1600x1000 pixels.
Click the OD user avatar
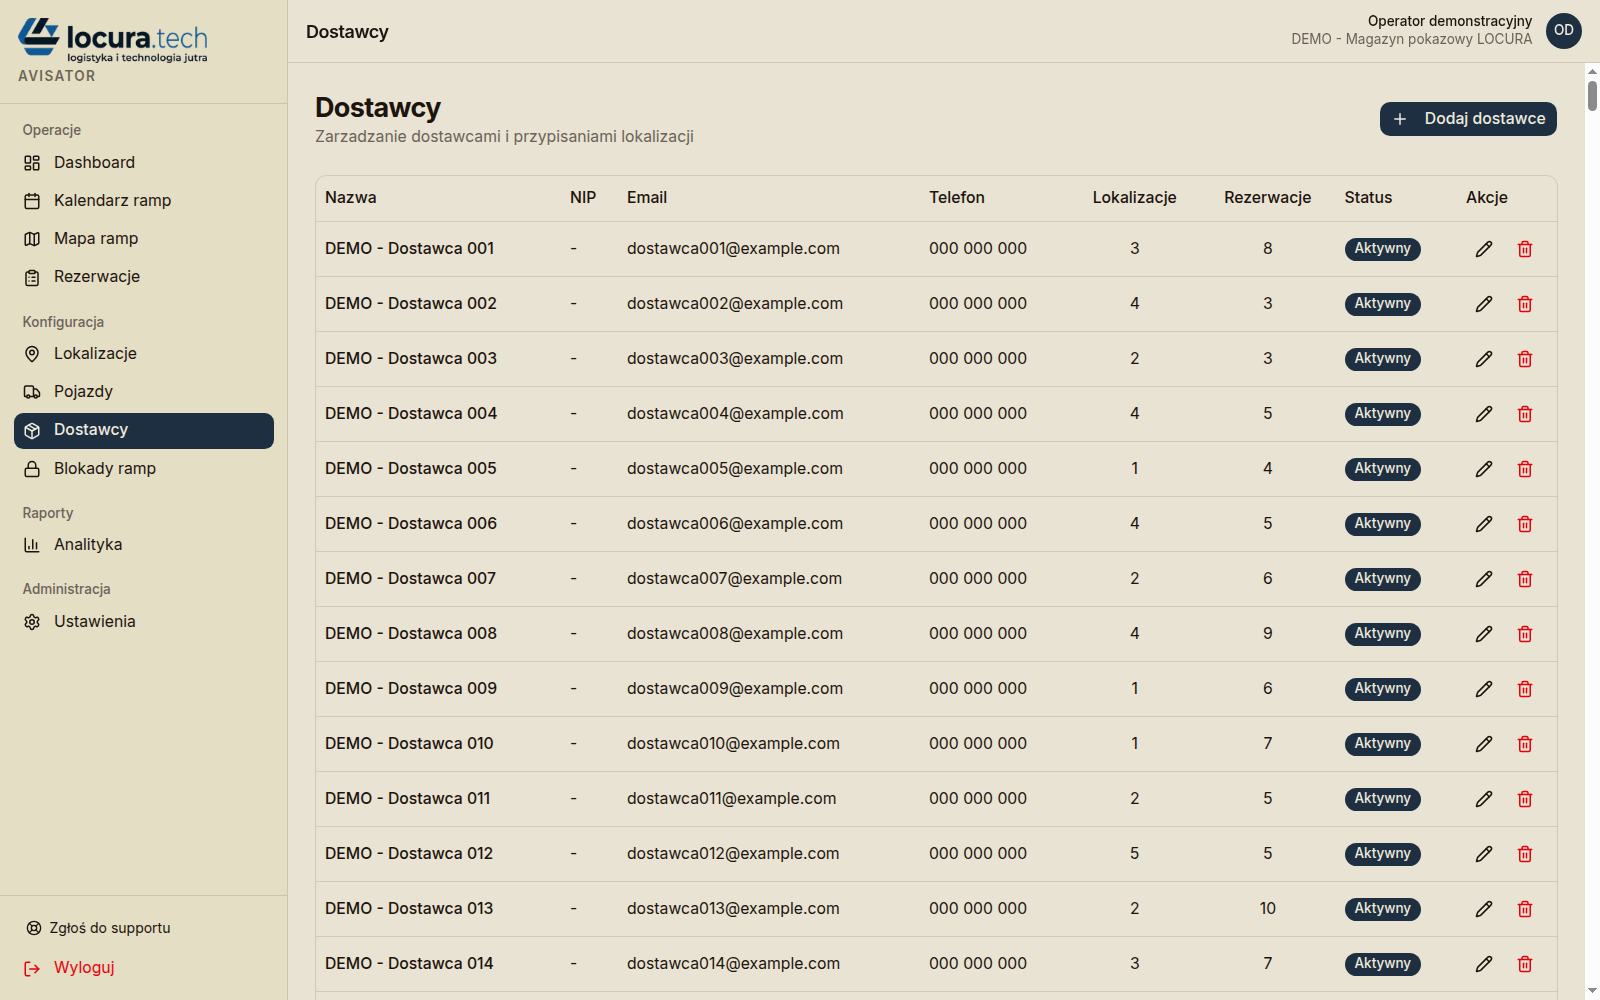pos(1564,31)
